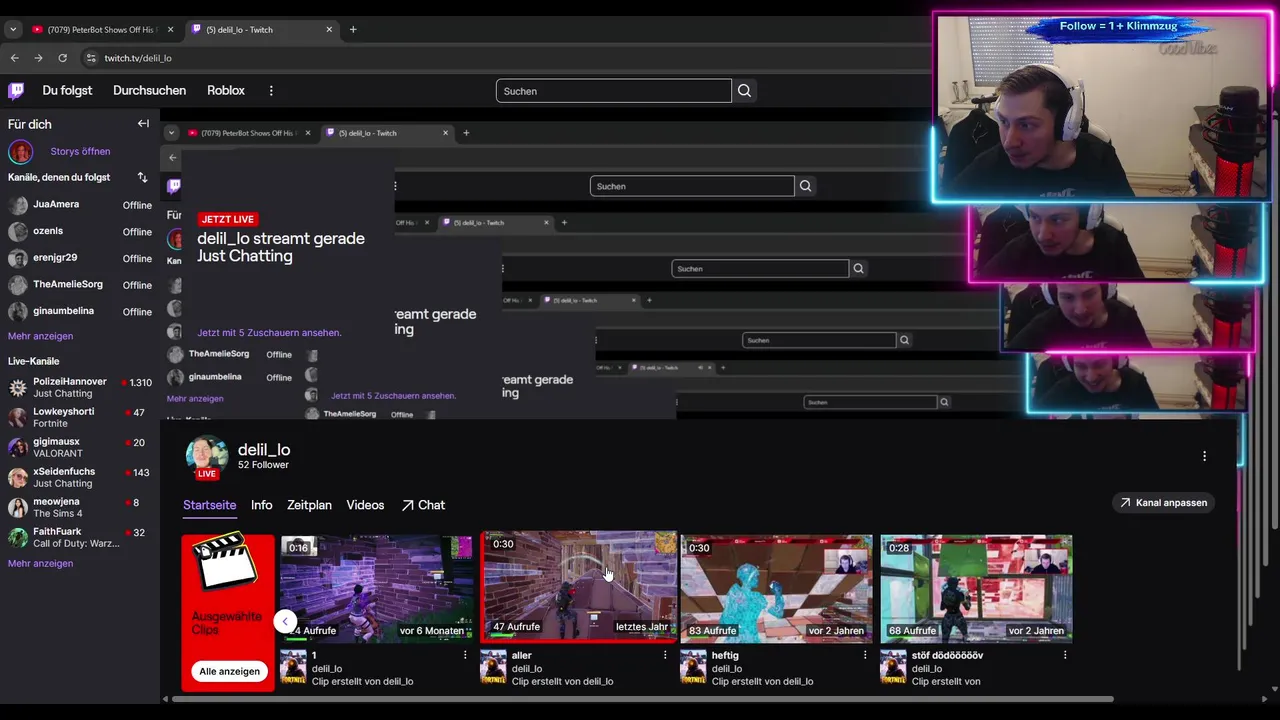The height and width of the screenshot is (720, 1280).
Task: Close the delil_lo Twitch tab
Action: [330, 30]
